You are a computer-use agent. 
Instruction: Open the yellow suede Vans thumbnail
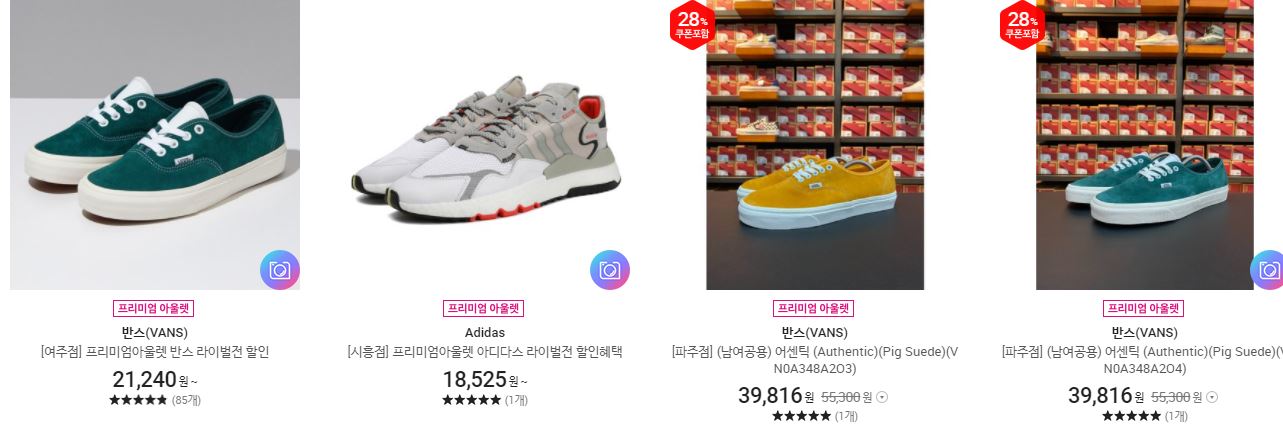point(815,145)
